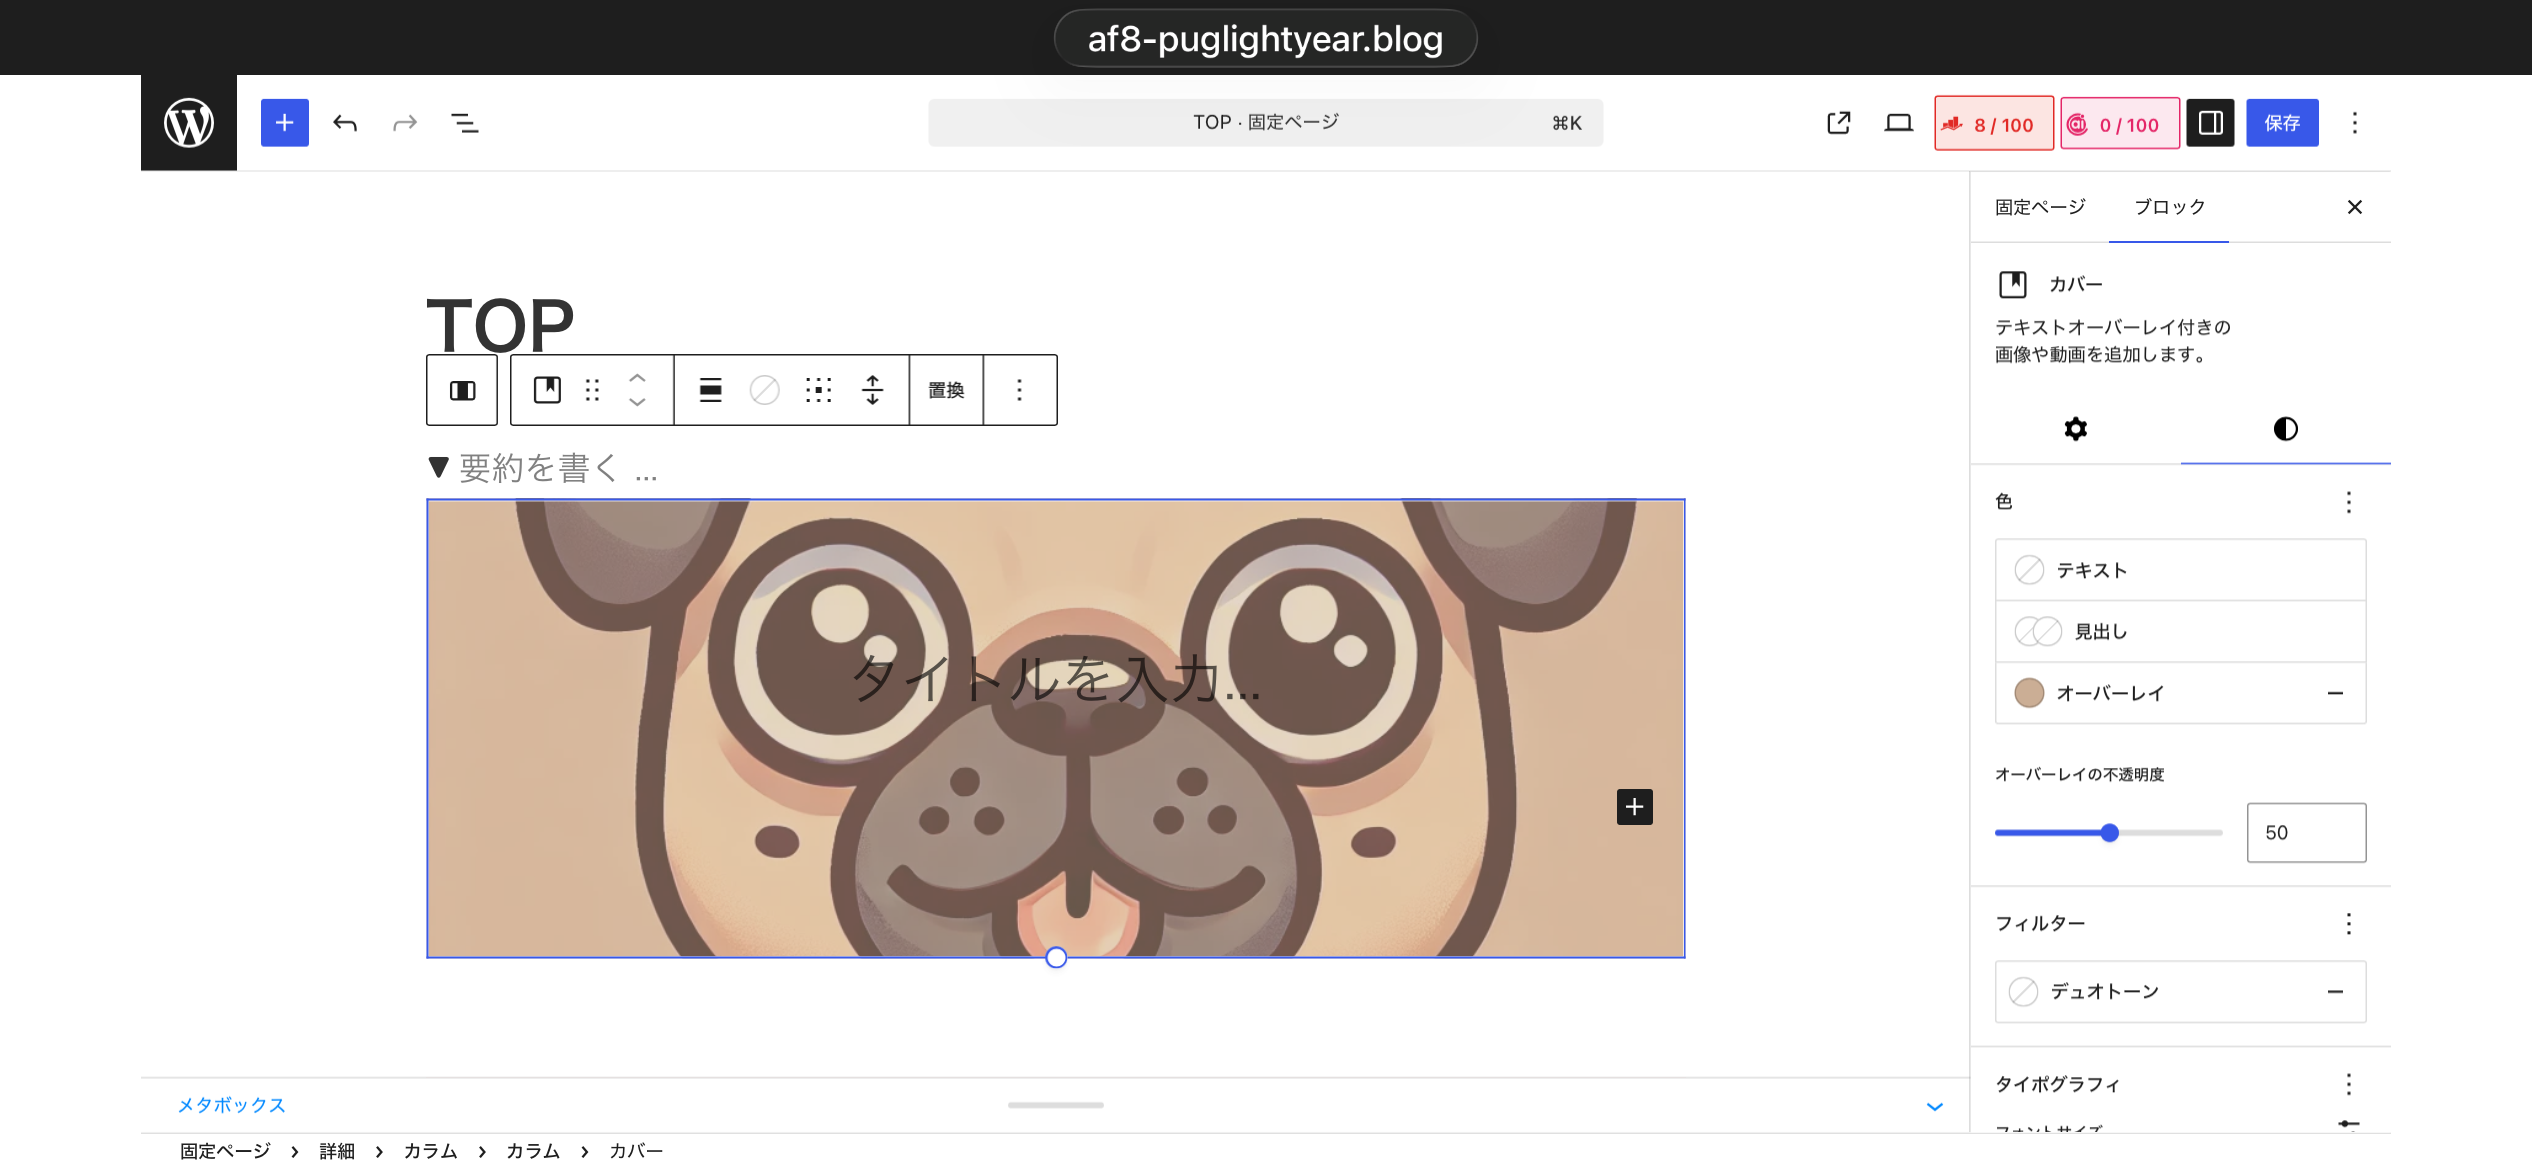This screenshot has height=1170, width=2532.
Task: Select the styles half-circle tab
Action: (2285, 429)
